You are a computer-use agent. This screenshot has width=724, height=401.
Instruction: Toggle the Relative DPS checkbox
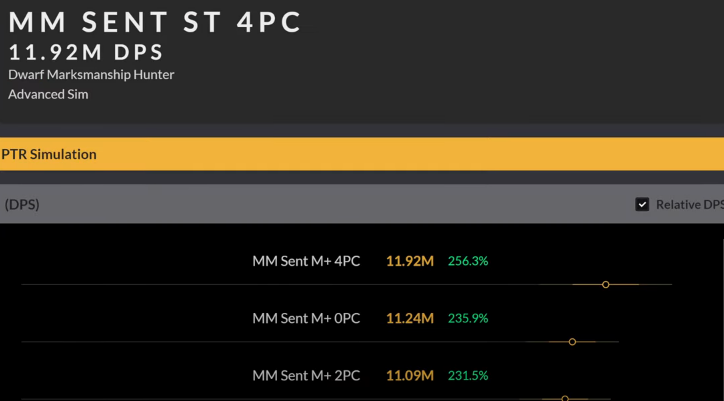pos(642,204)
